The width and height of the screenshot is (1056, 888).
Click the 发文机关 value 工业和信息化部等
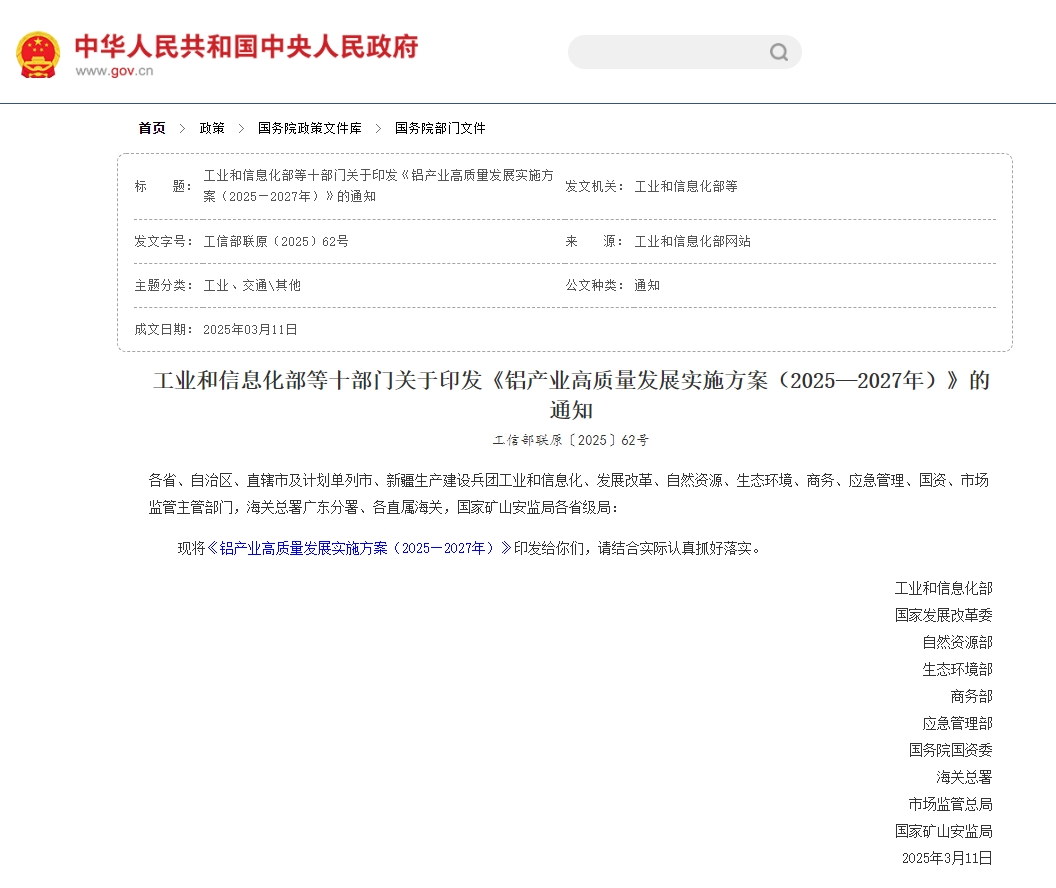click(x=685, y=185)
